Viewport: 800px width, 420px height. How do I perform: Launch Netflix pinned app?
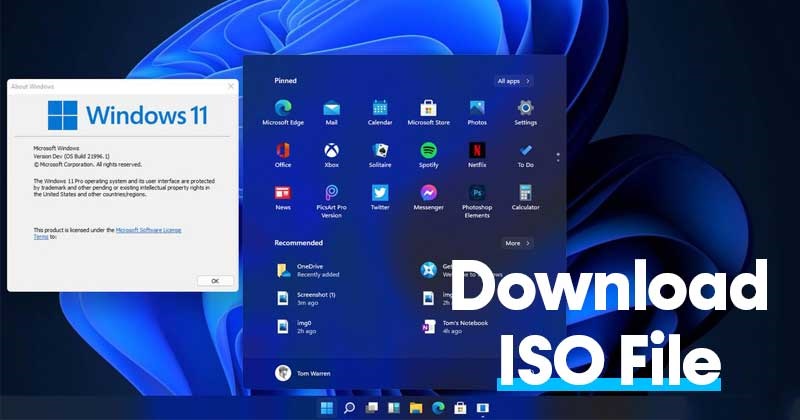pyautogui.click(x=477, y=155)
